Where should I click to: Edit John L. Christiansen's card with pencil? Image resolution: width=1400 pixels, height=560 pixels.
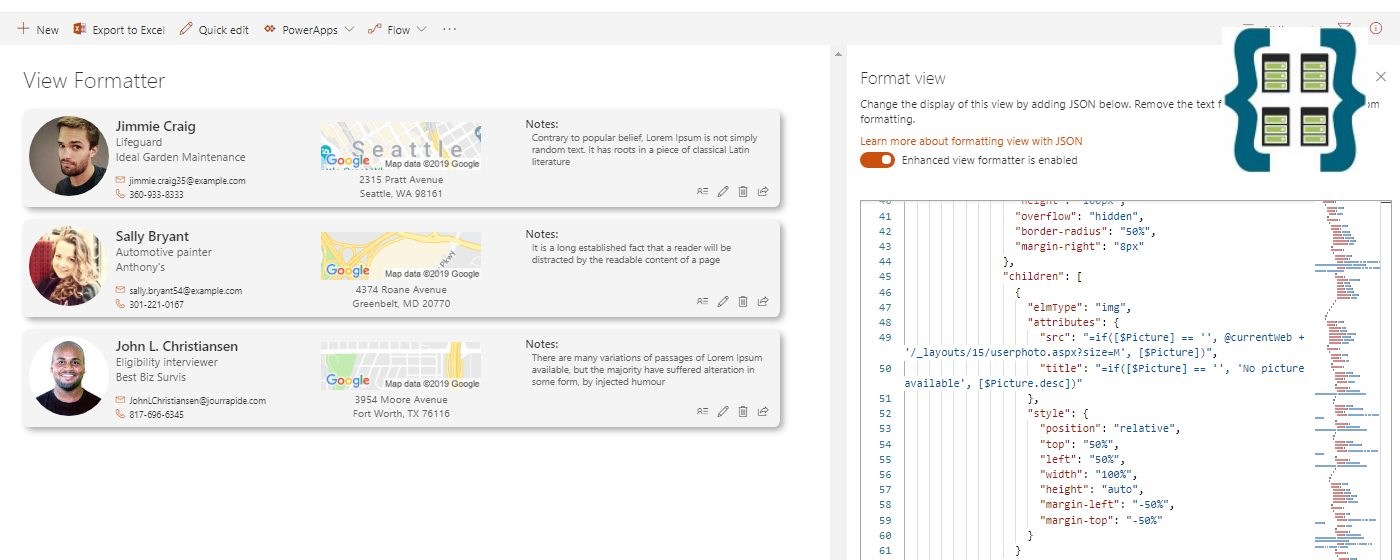723,411
